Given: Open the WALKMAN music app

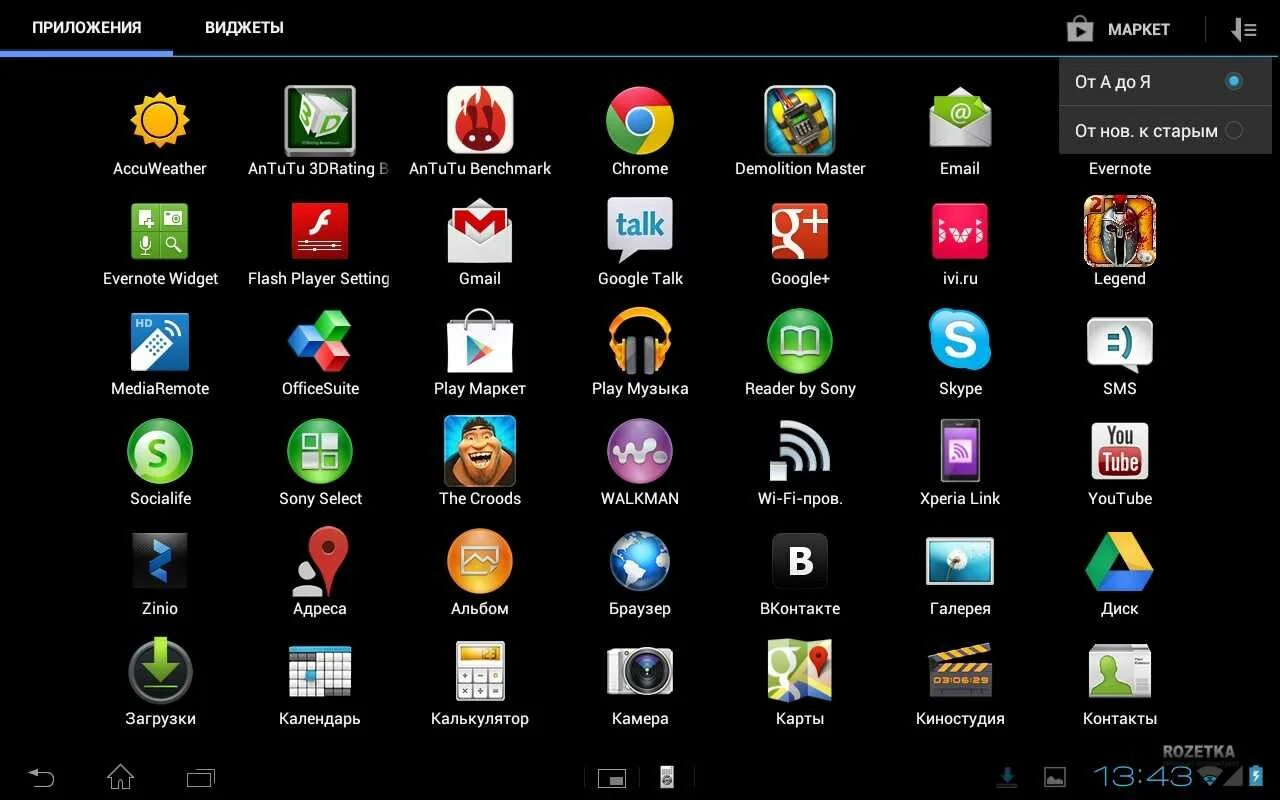Looking at the screenshot, I should (x=640, y=451).
